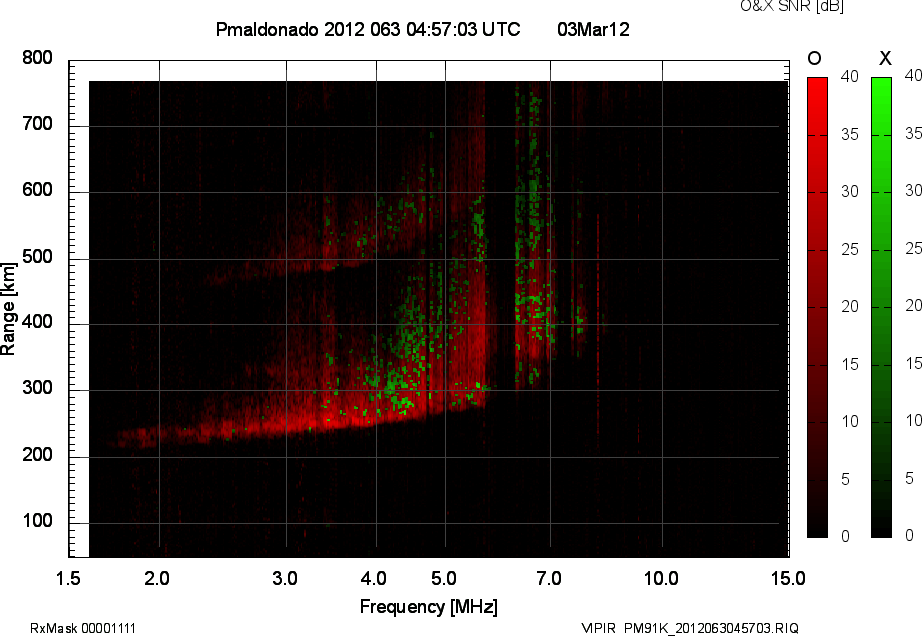Click the 0 value on the O colorbar
The width and height of the screenshot is (922, 636).
pyautogui.click(x=846, y=536)
